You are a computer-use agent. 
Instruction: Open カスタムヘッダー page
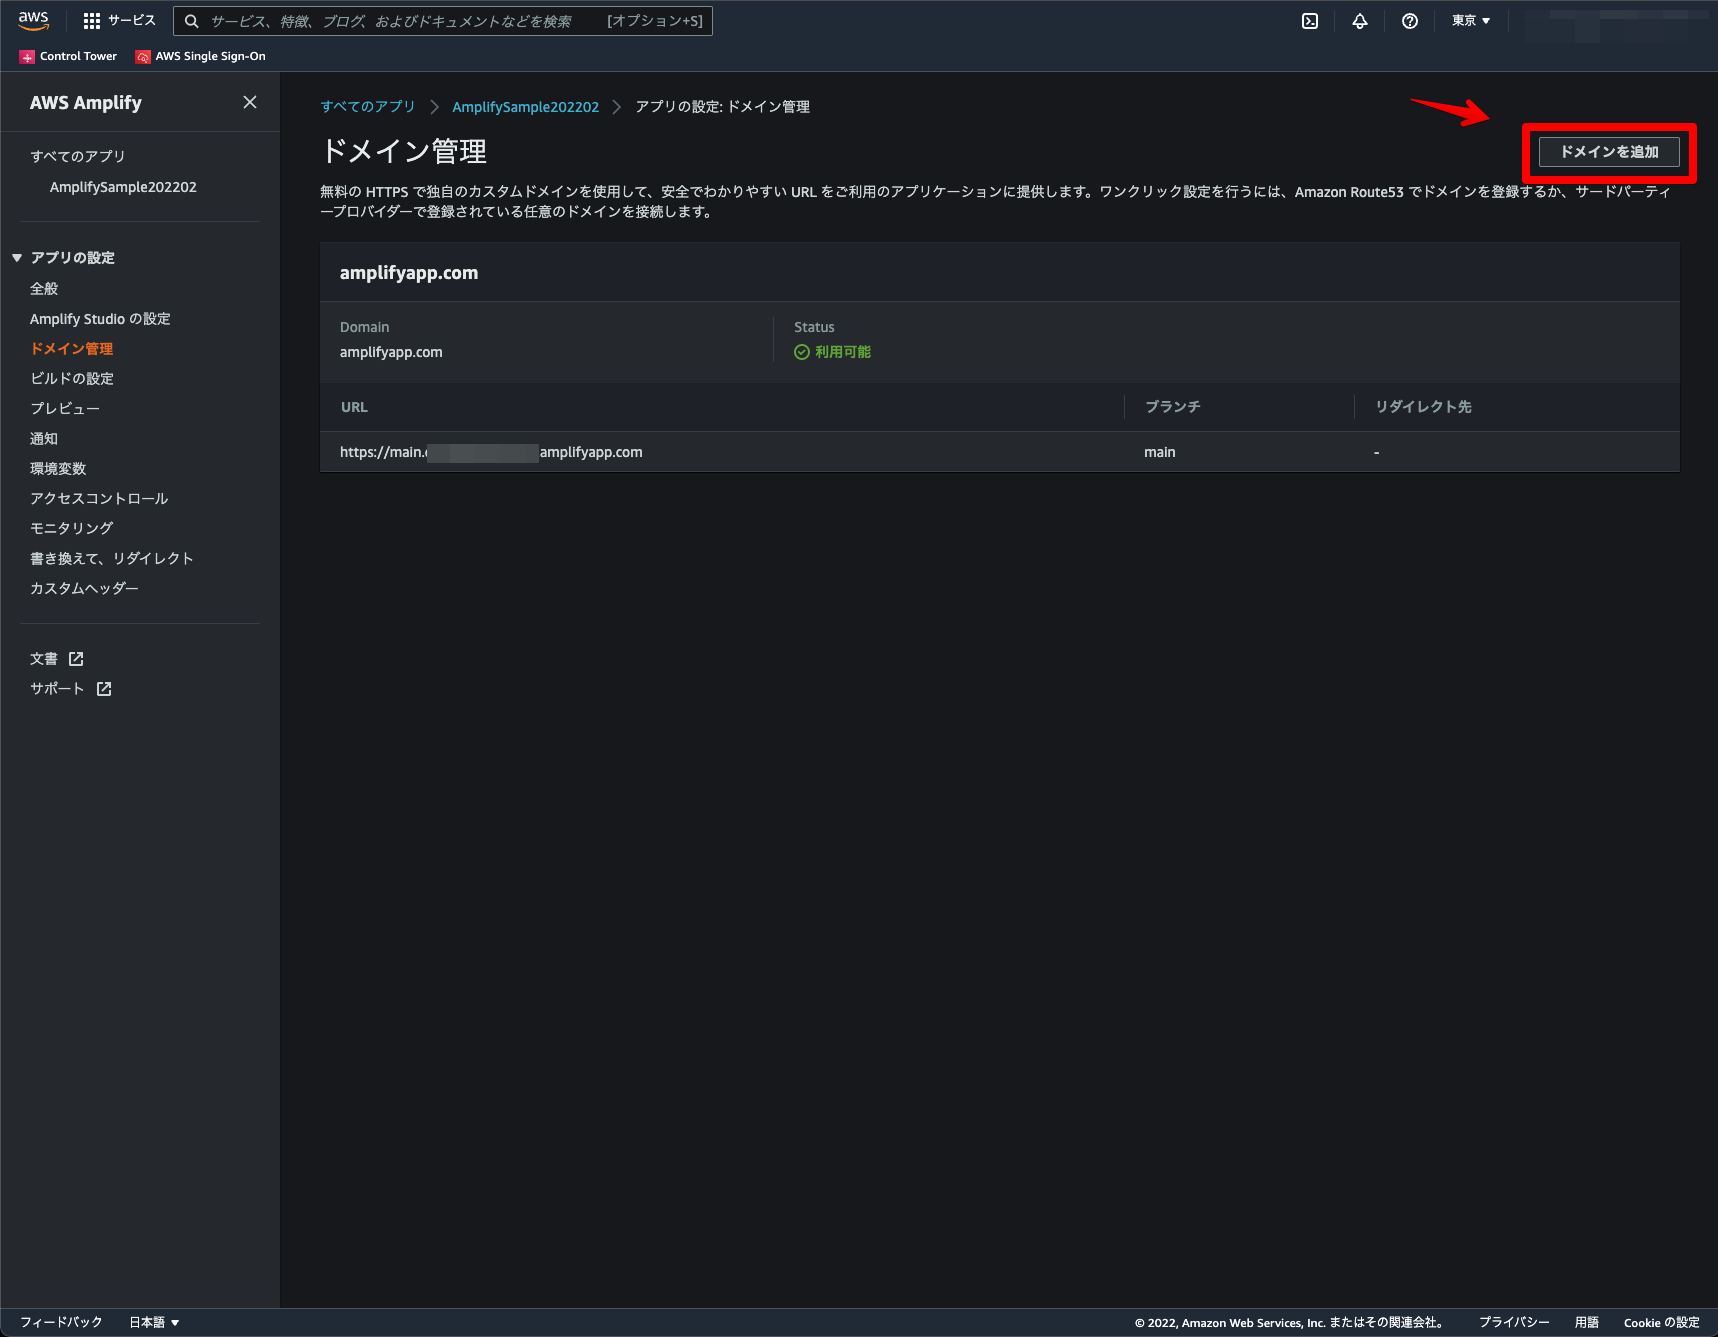(x=84, y=588)
